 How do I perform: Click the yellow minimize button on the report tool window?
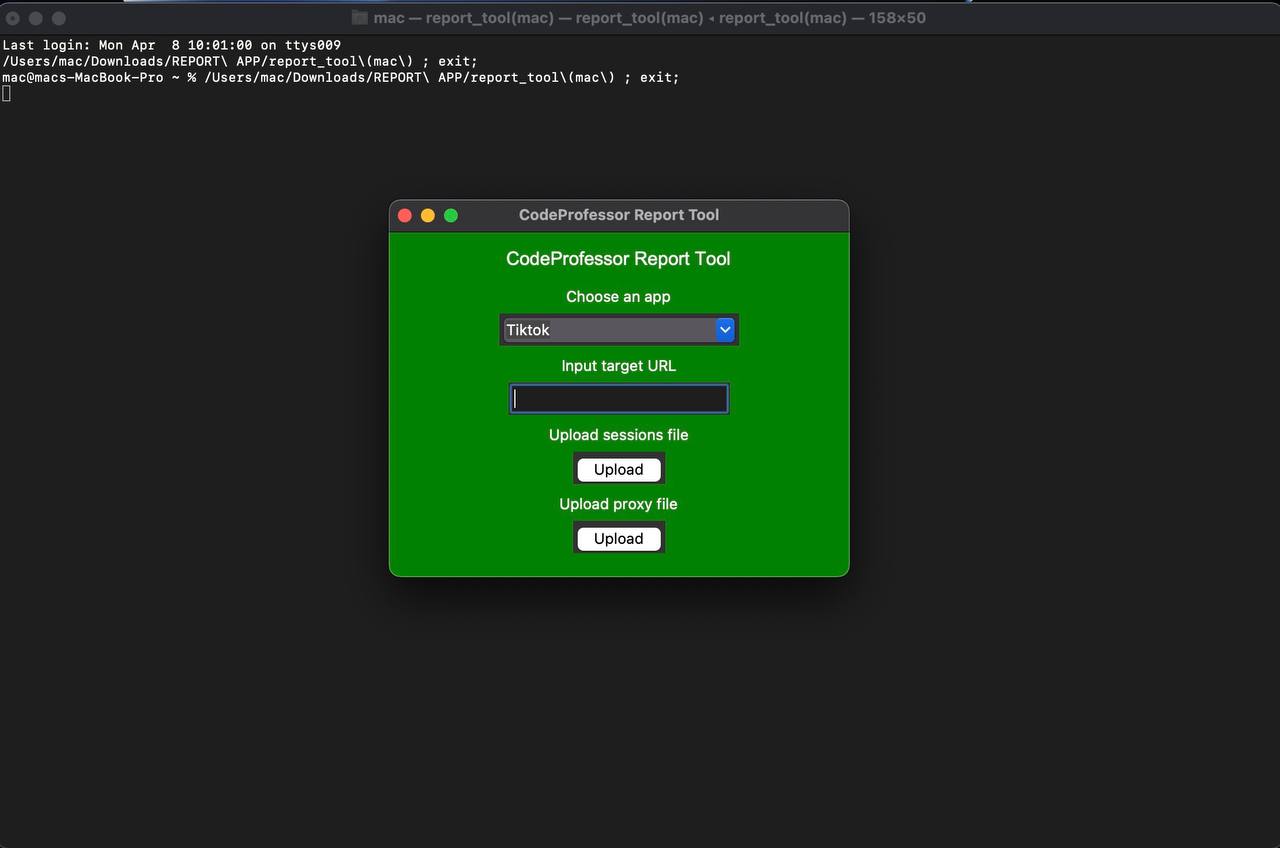tap(427, 214)
